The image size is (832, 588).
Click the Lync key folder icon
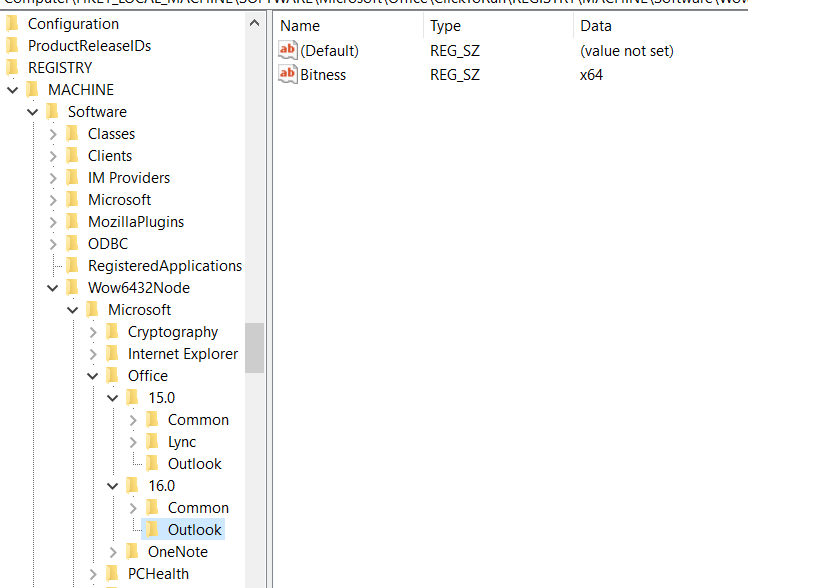point(153,442)
